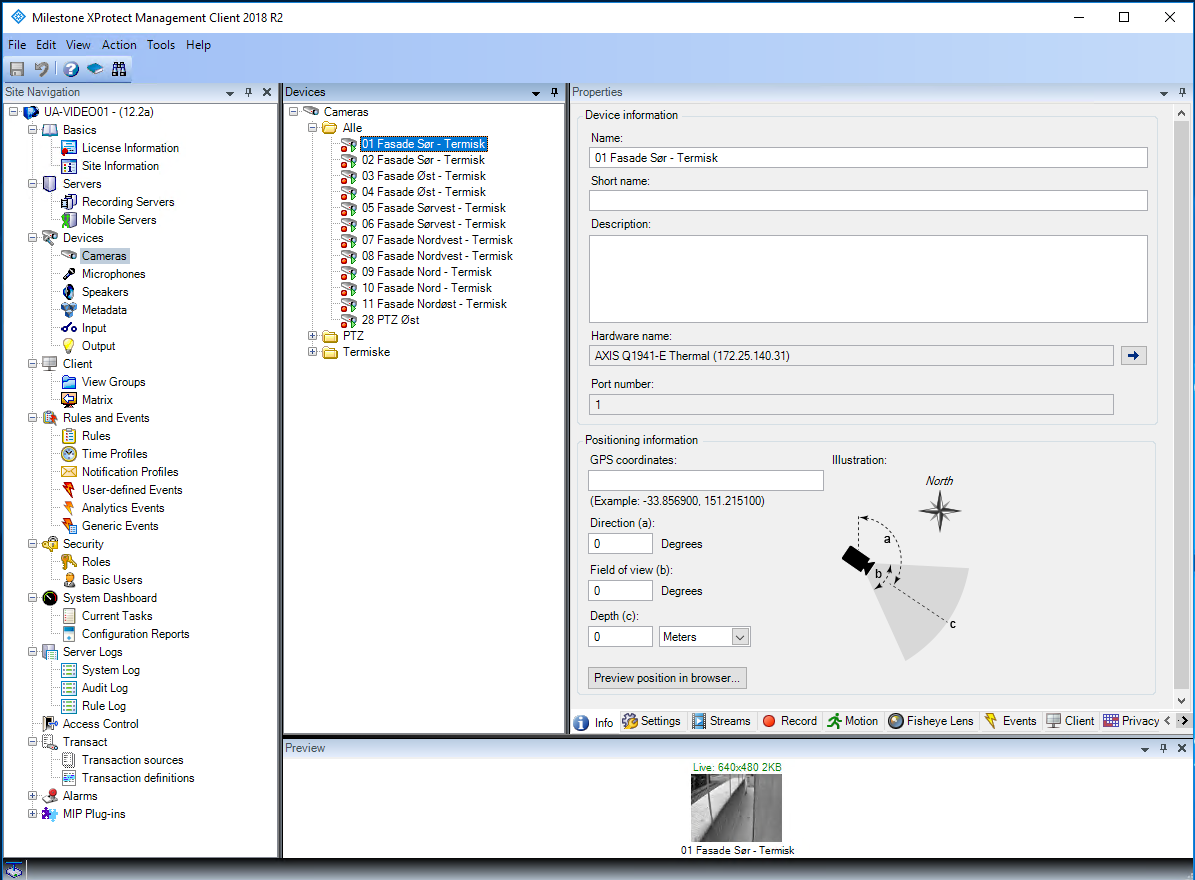Go to hardware using blue arrow button
This screenshot has width=1195, height=880.
coord(1133,356)
